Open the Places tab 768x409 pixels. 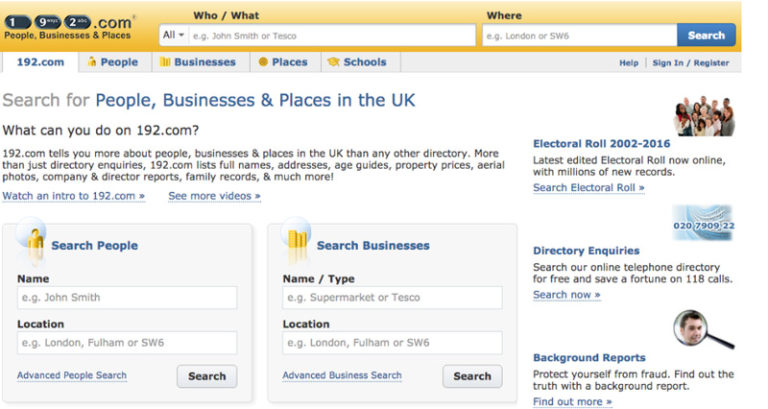coord(283,62)
